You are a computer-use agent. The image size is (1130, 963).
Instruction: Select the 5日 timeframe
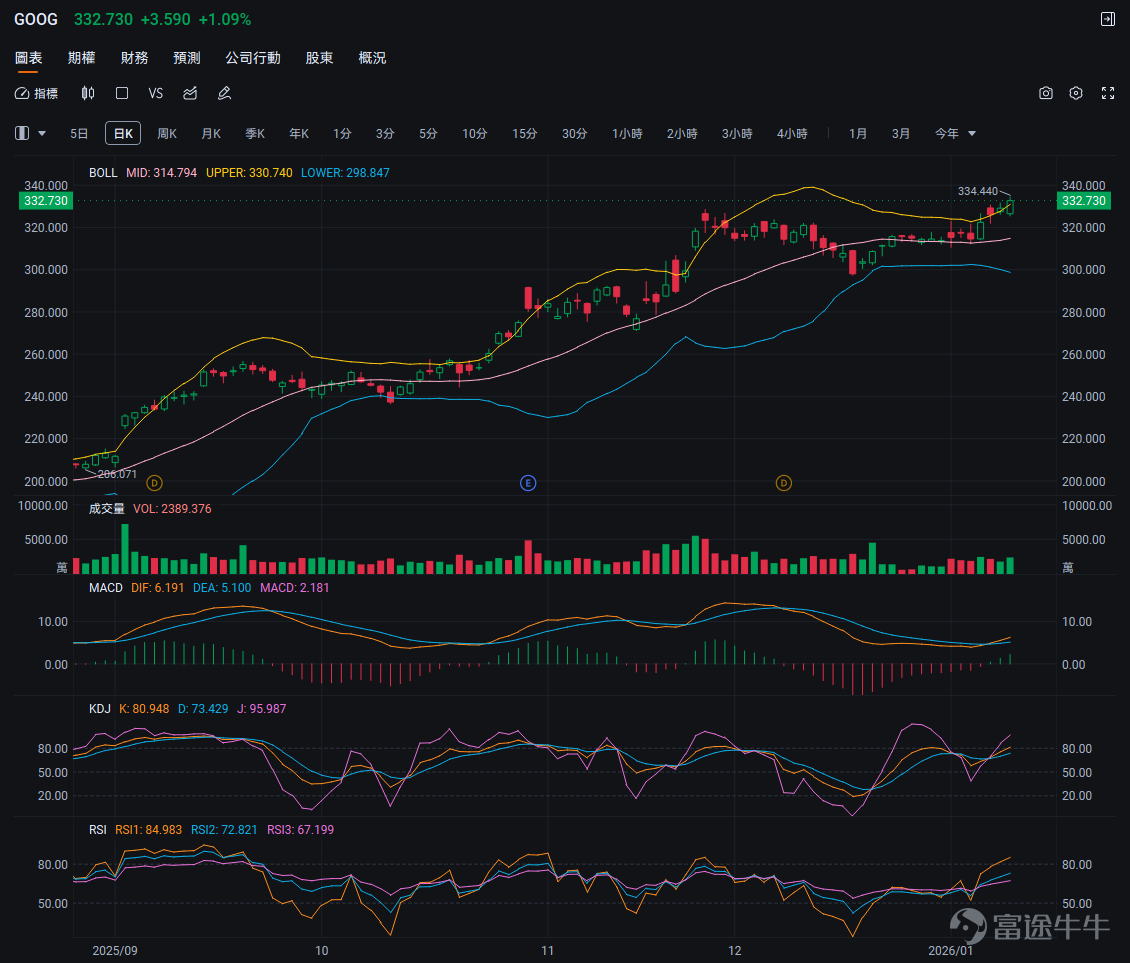point(79,133)
